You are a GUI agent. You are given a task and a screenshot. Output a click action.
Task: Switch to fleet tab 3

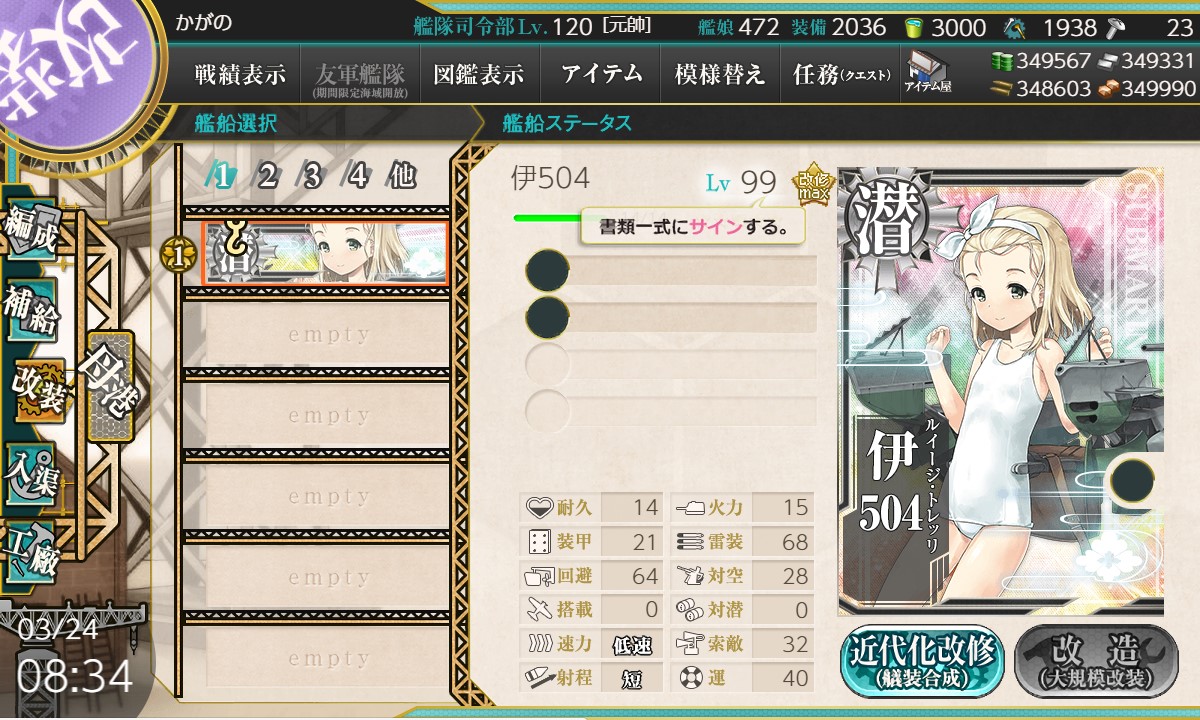(x=312, y=176)
